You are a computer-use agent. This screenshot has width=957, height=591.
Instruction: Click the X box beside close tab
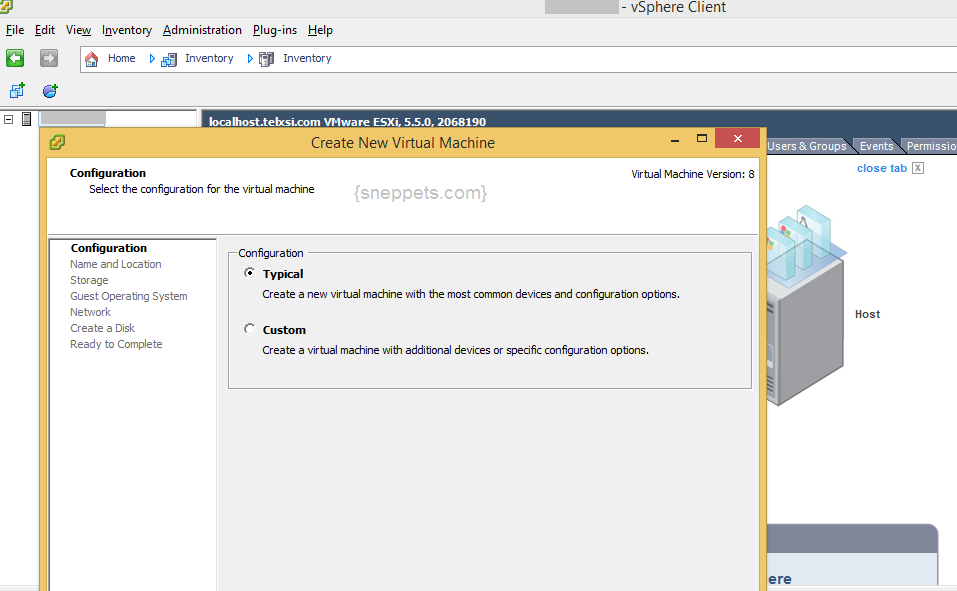click(x=918, y=168)
